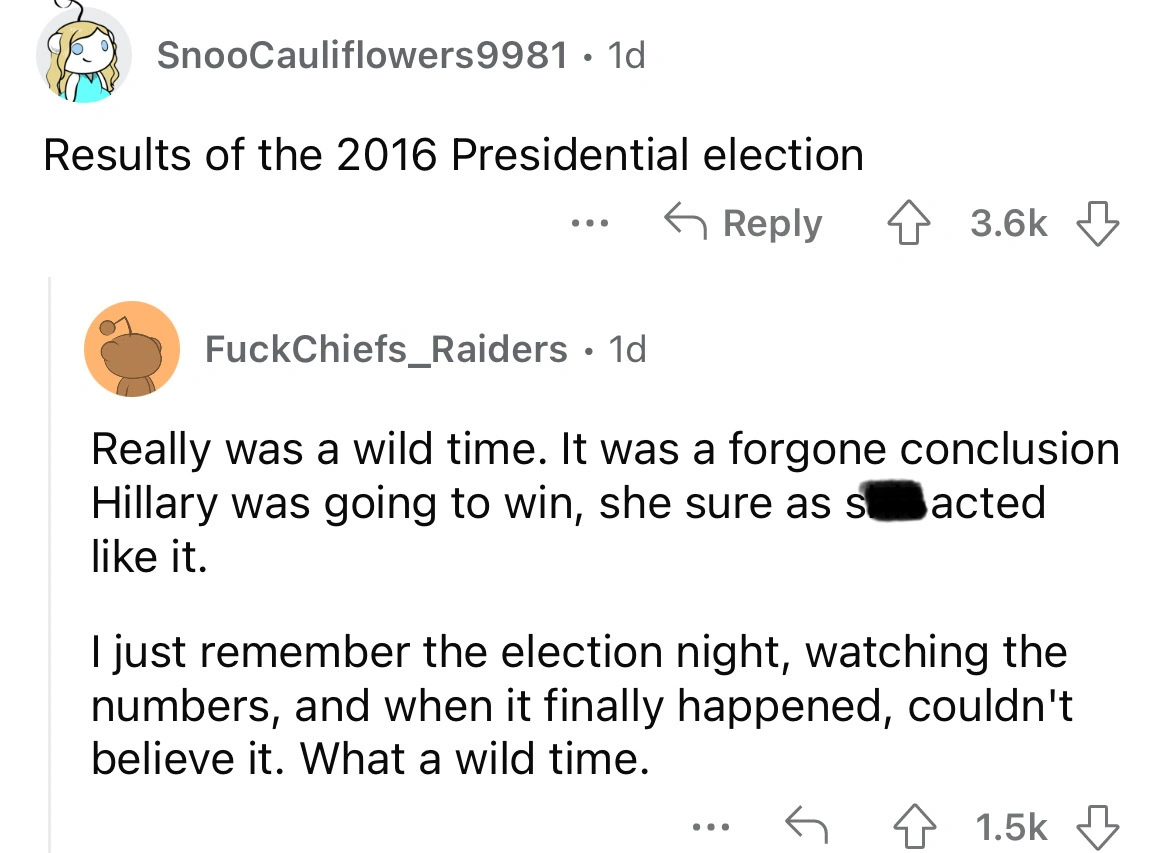Click the "I just remember the election night" paragraph

tap(581, 706)
